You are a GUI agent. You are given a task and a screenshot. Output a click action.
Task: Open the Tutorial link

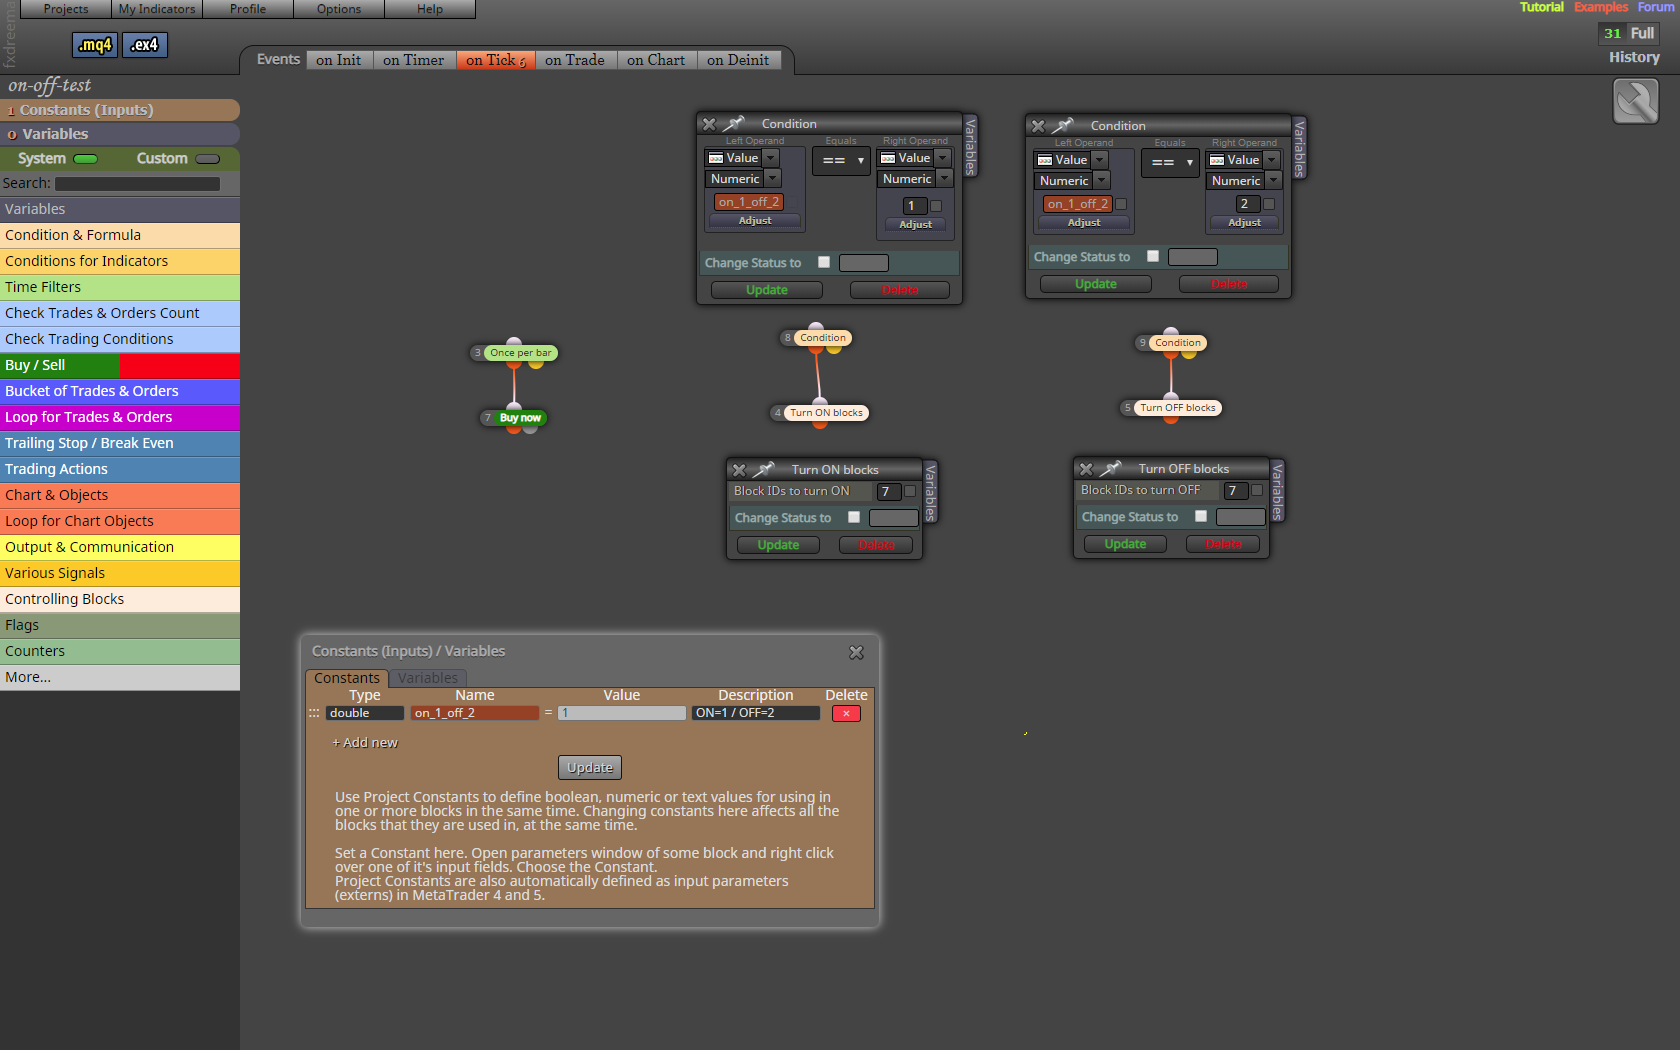[x=1542, y=7]
